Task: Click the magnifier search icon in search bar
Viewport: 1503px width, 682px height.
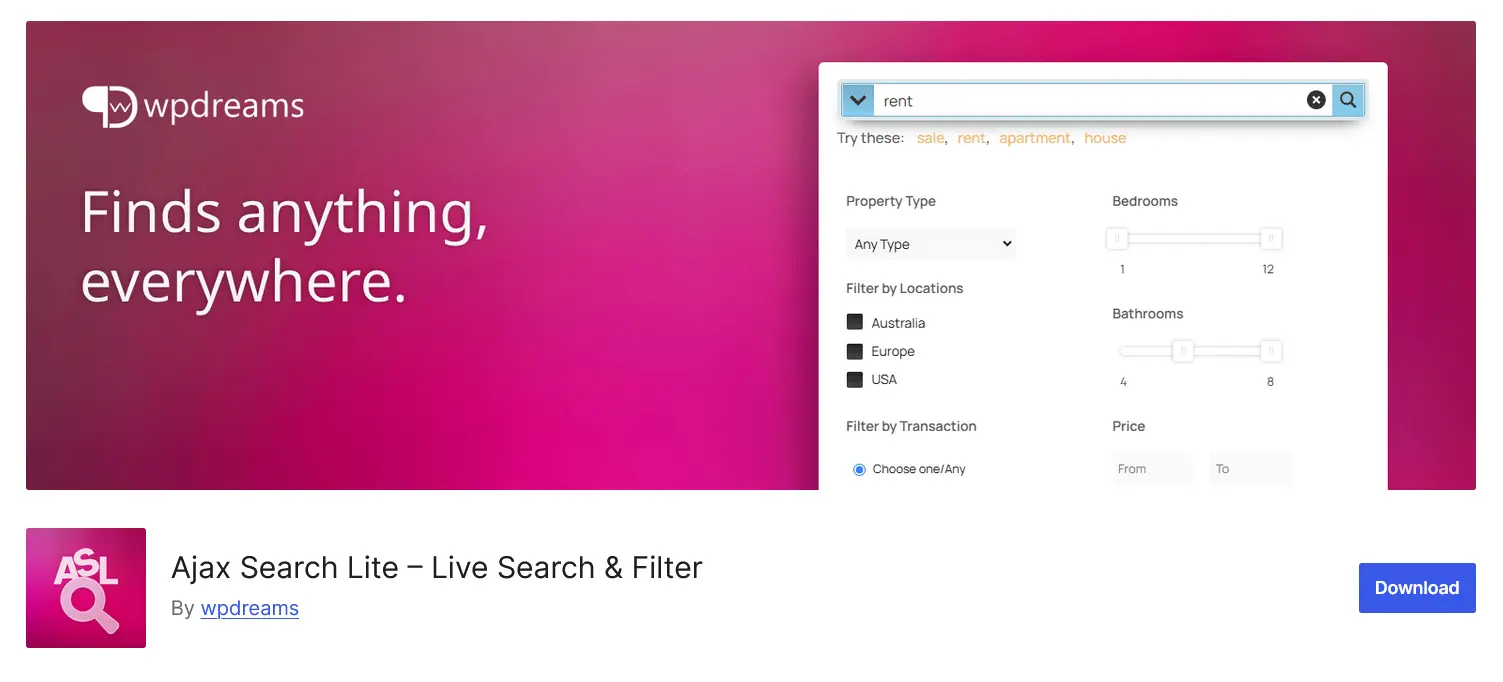Action: coord(1348,100)
